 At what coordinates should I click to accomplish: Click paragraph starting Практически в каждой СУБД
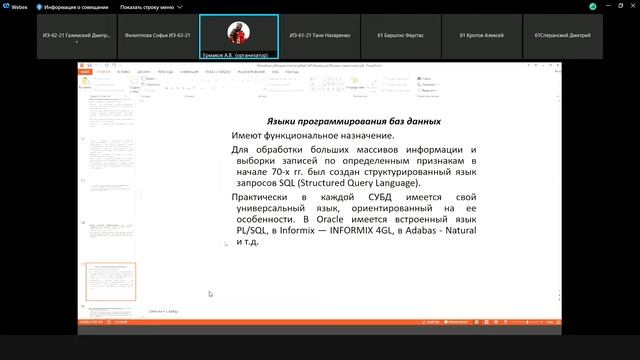click(x=354, y=219)
